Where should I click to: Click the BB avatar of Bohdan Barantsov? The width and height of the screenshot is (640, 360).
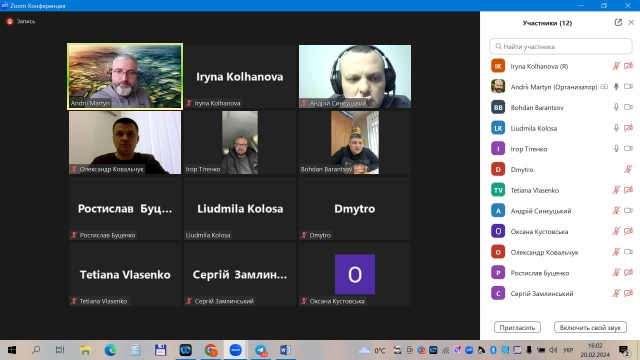498,107
